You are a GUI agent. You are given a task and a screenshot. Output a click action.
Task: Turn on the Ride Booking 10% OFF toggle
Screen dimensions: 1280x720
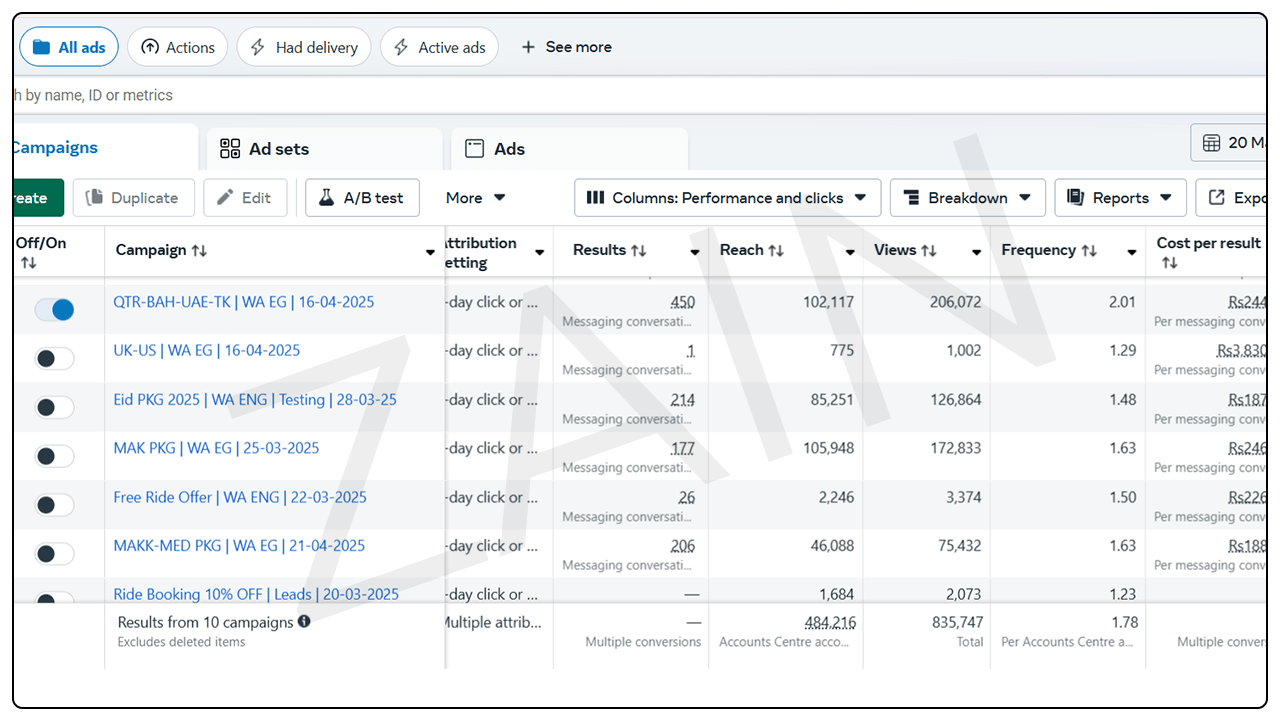point(55,599)
